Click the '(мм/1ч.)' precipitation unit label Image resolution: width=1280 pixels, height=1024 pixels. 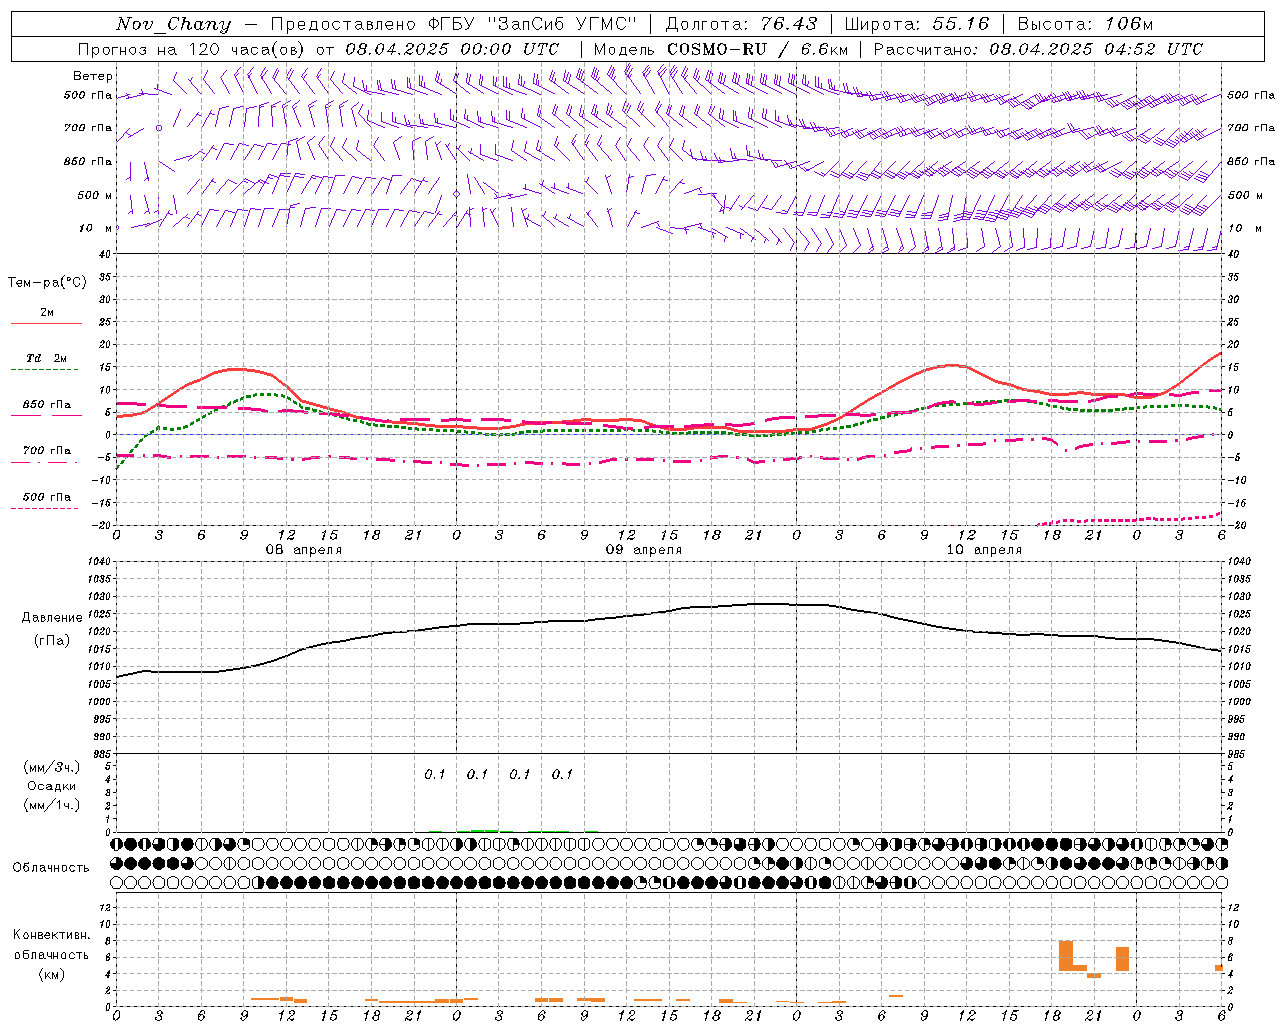[x=52, y=805]
